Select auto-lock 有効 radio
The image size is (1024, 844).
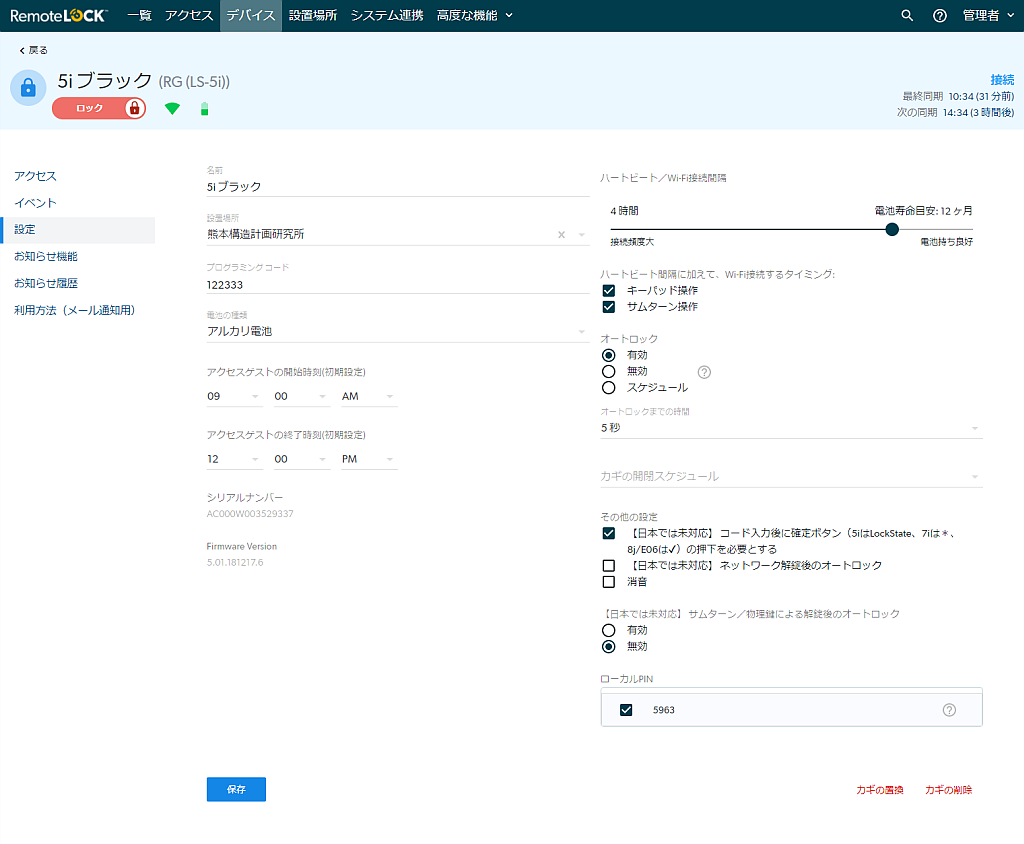pos(609,355)
